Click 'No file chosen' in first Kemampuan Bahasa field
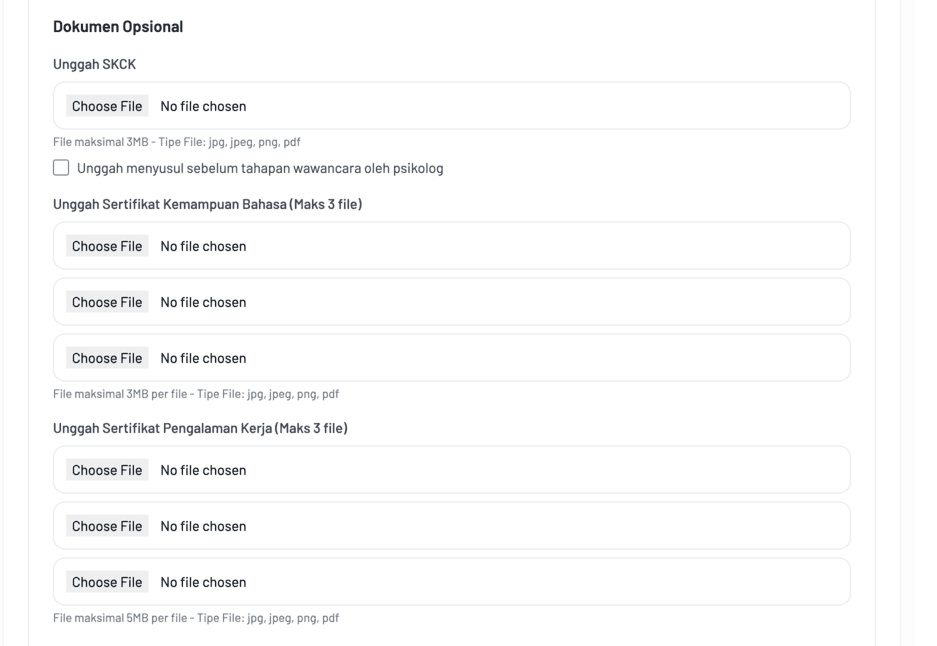The height and width of the screenshot is (646, 937). coord(203,246)
